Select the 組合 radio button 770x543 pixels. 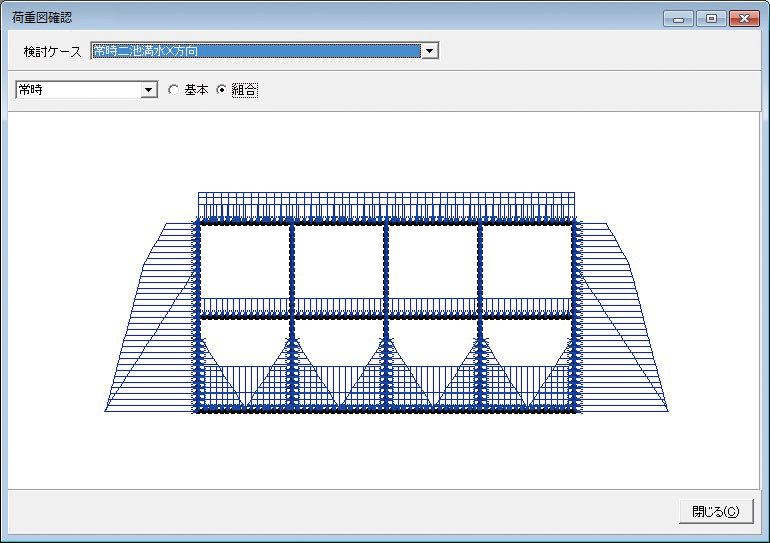221,90
